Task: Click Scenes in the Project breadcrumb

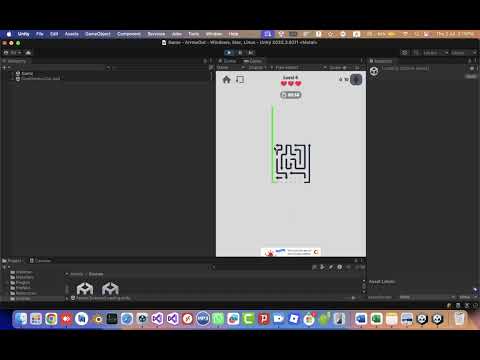Action: tap(96, 274)
